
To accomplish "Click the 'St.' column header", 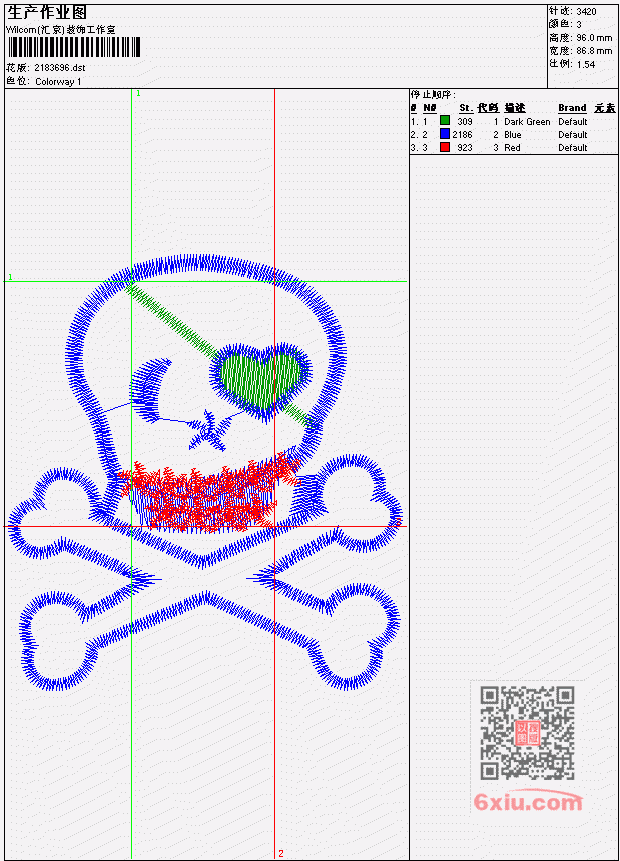I will pyautogui.click(x=466, y=108).
